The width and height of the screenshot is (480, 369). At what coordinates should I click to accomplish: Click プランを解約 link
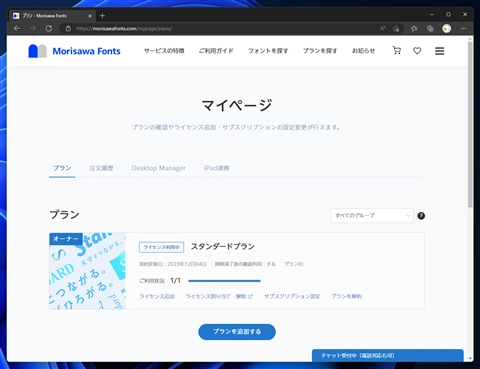(346, 296)
